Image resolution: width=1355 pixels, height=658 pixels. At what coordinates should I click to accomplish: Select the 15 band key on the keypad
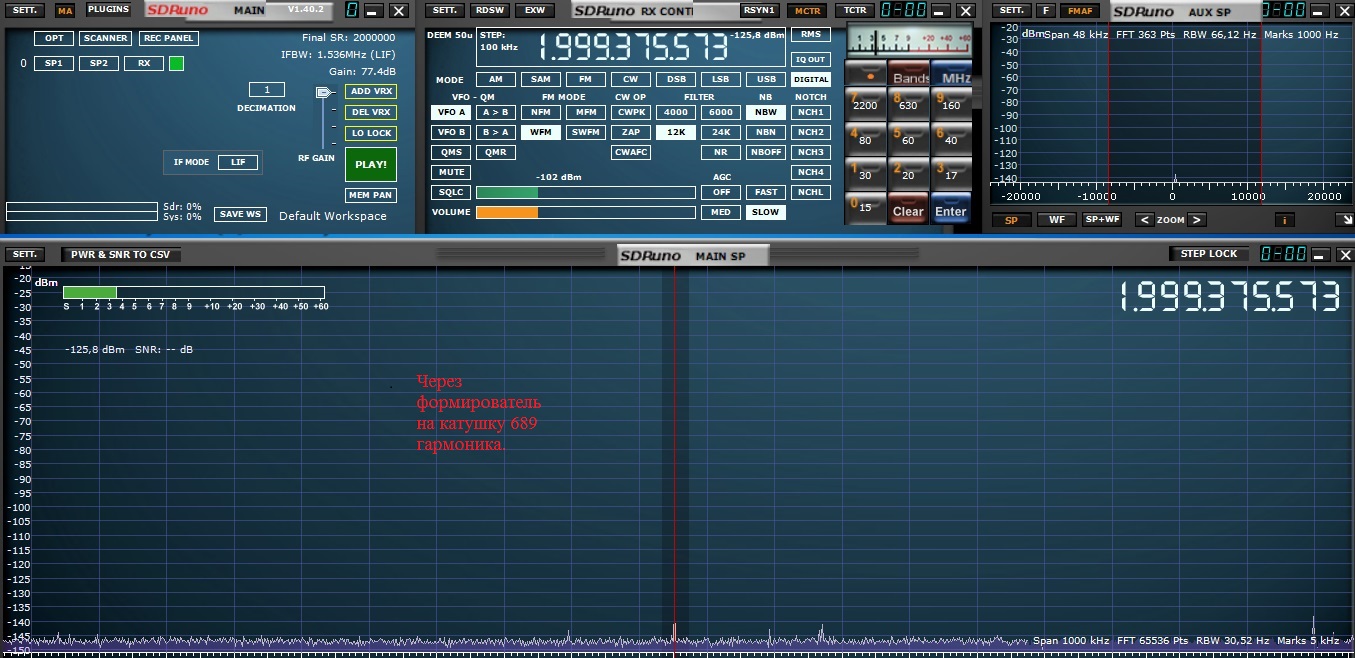[x=866, y=208]
